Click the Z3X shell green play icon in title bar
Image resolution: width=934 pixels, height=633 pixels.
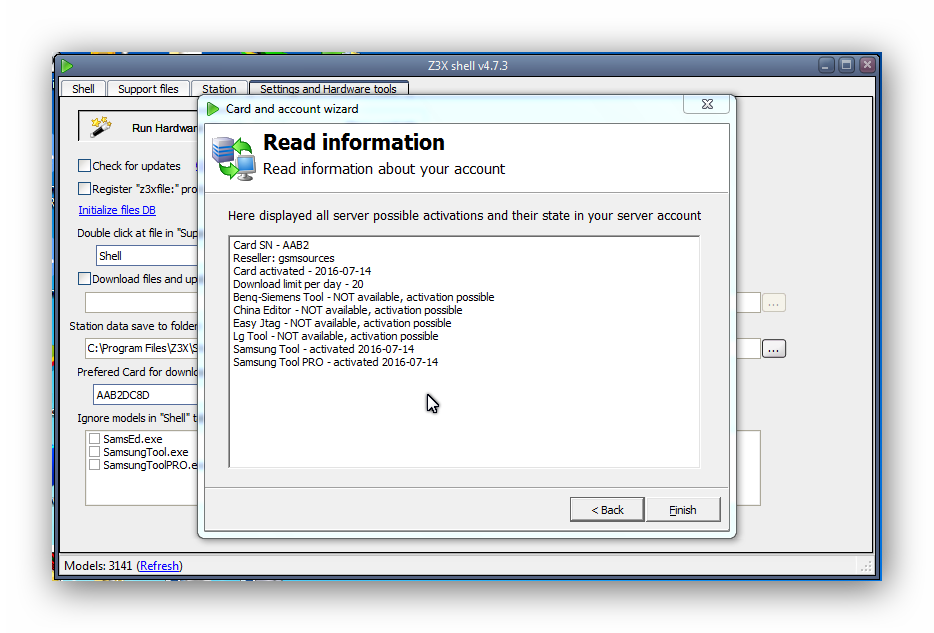point(67,66)
